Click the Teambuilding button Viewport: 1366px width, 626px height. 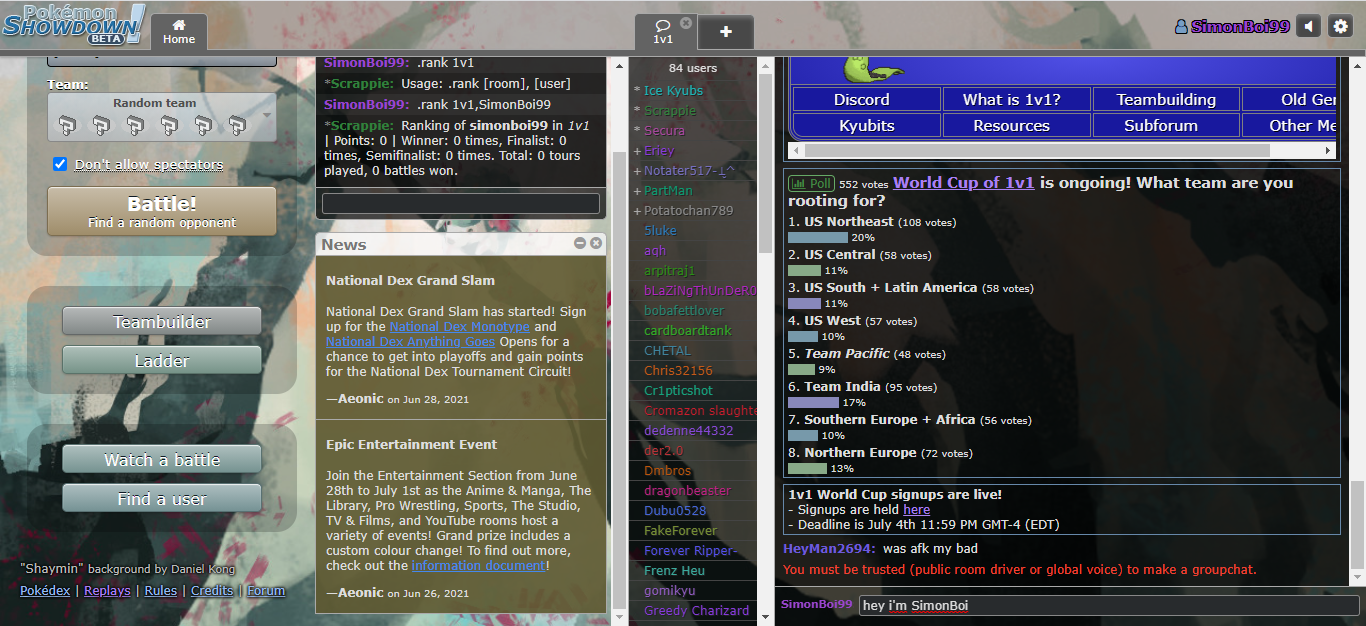(1166, 99)
